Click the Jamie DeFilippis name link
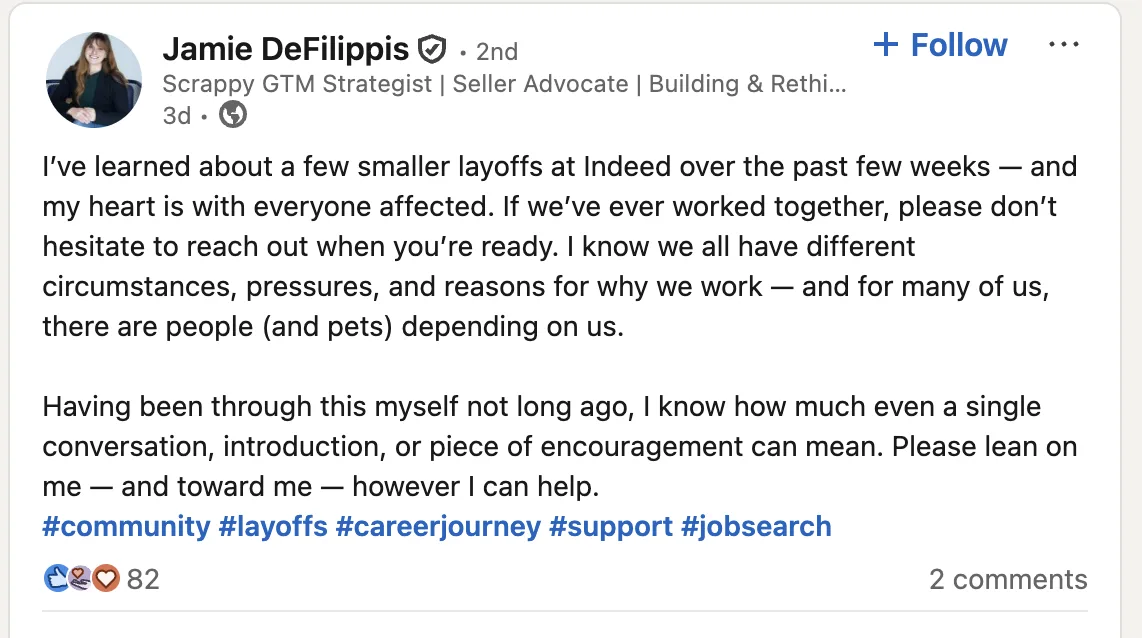This screenshot has width=1142, height=638. (286, 49)
